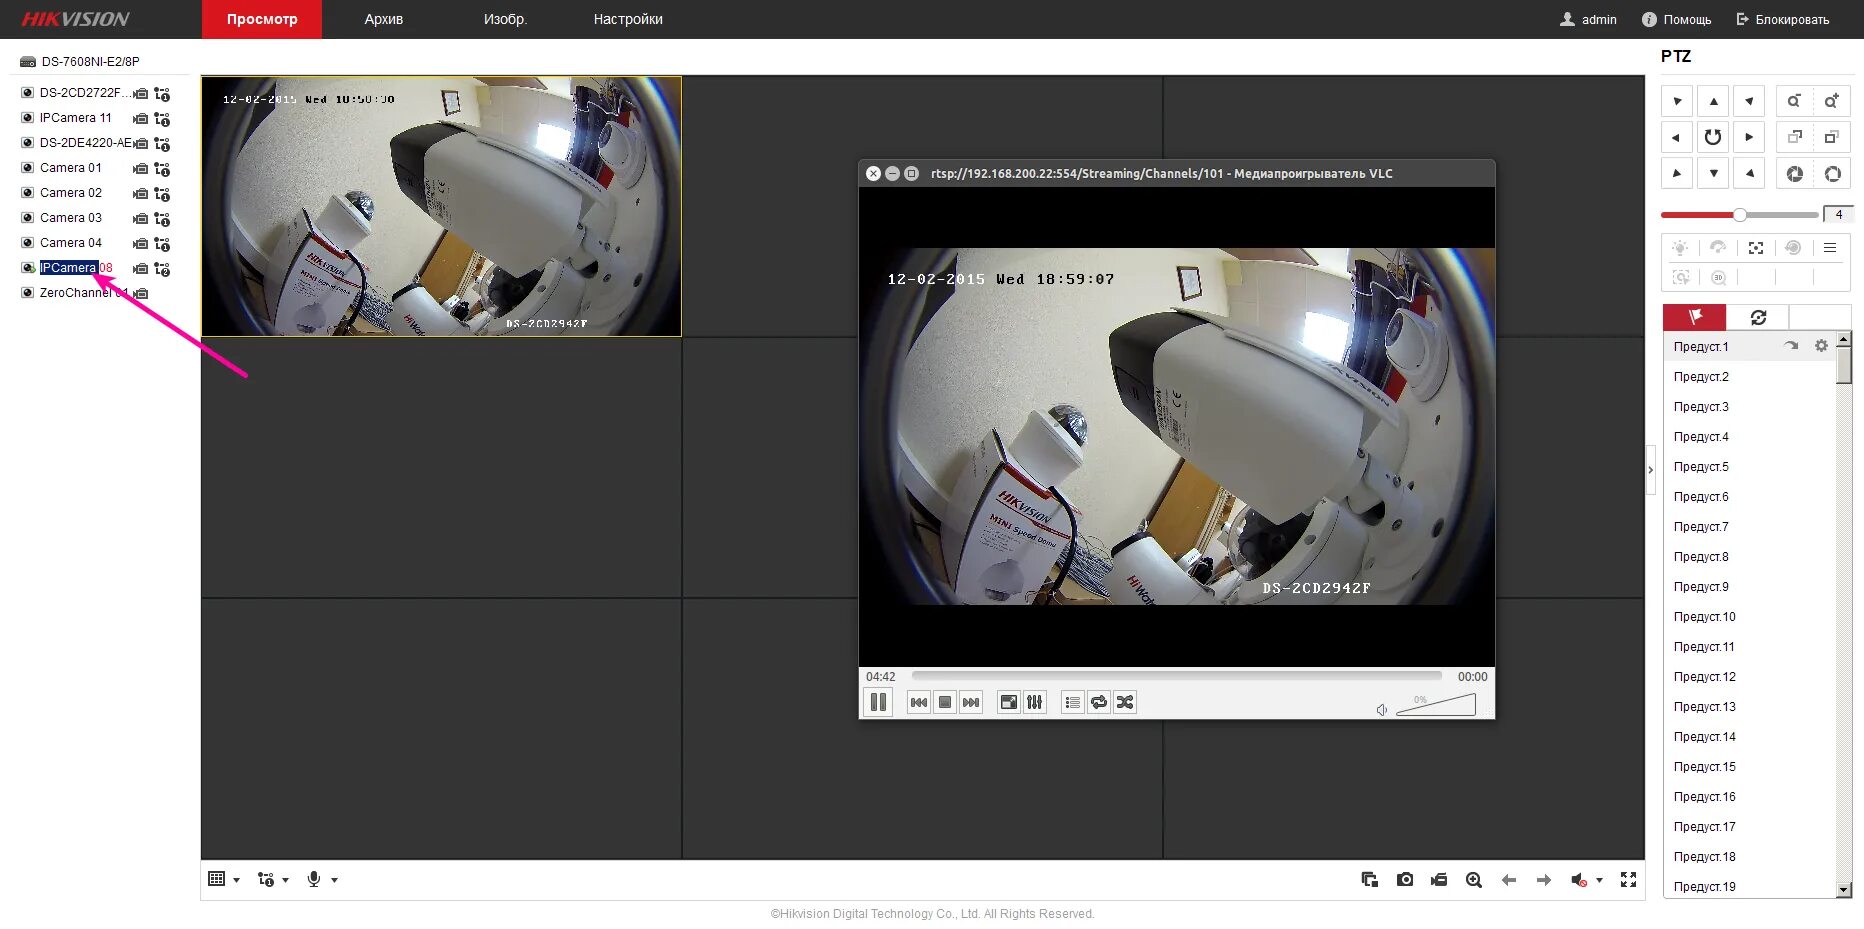The image size is (1864, 929).
Task: Pan PTZ camera left
Action: [1677, 137]
